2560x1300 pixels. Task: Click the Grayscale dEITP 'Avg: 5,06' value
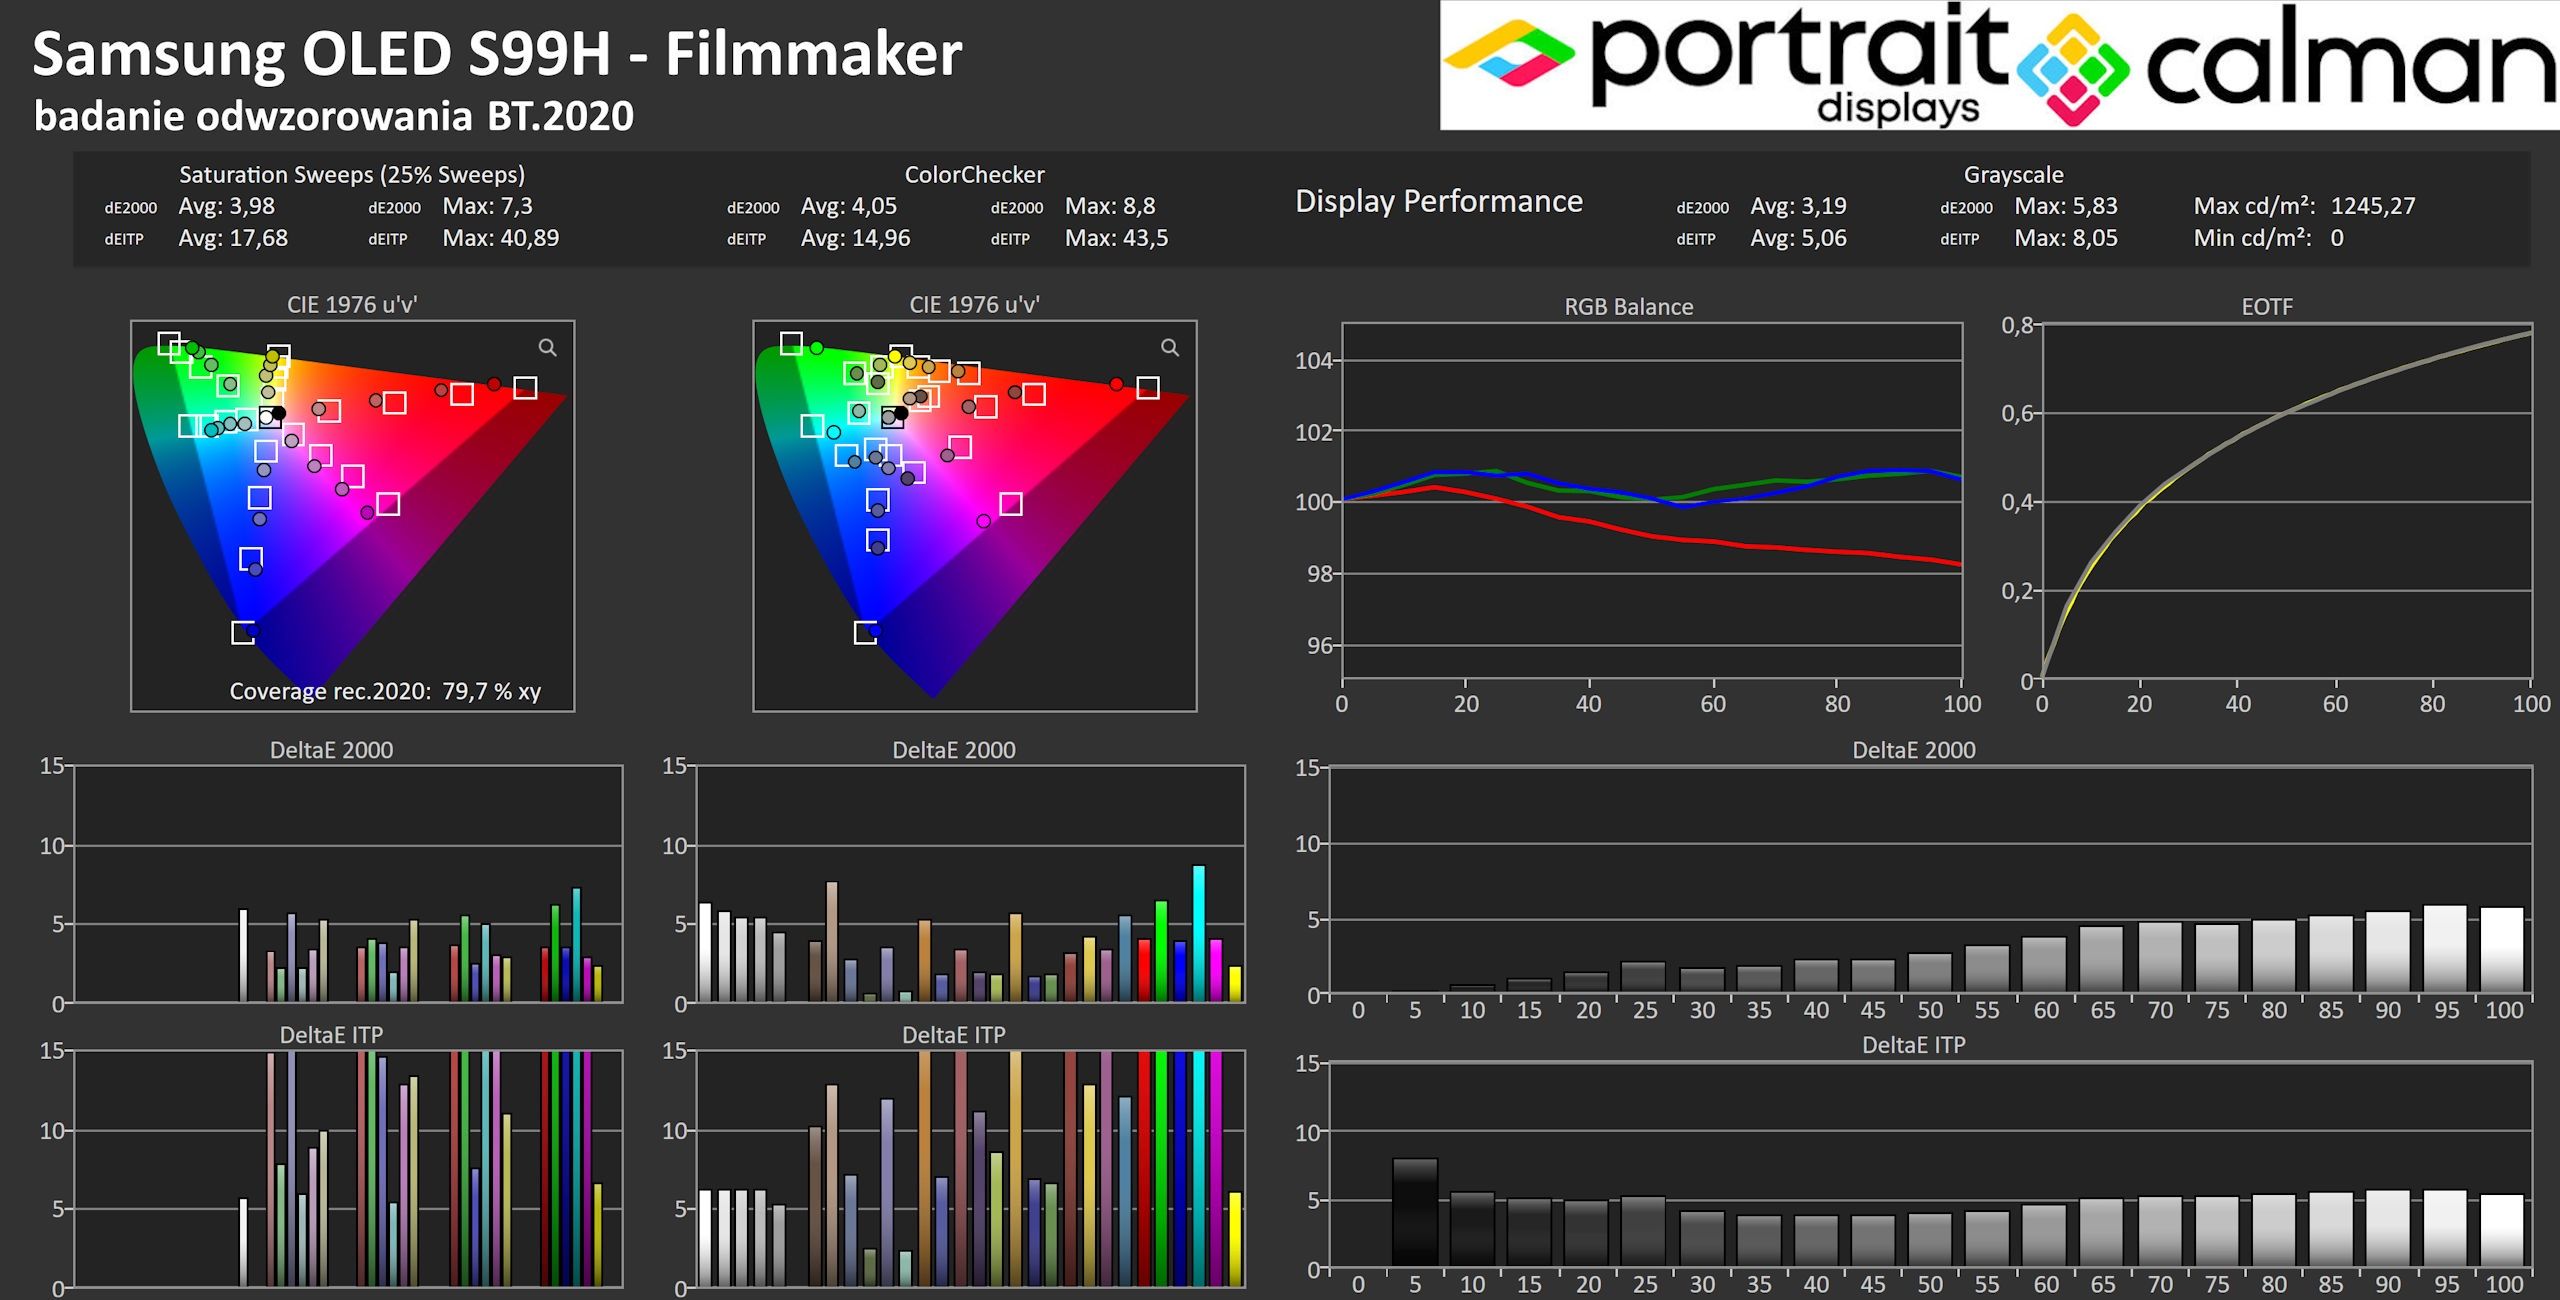pos(1798,238)
